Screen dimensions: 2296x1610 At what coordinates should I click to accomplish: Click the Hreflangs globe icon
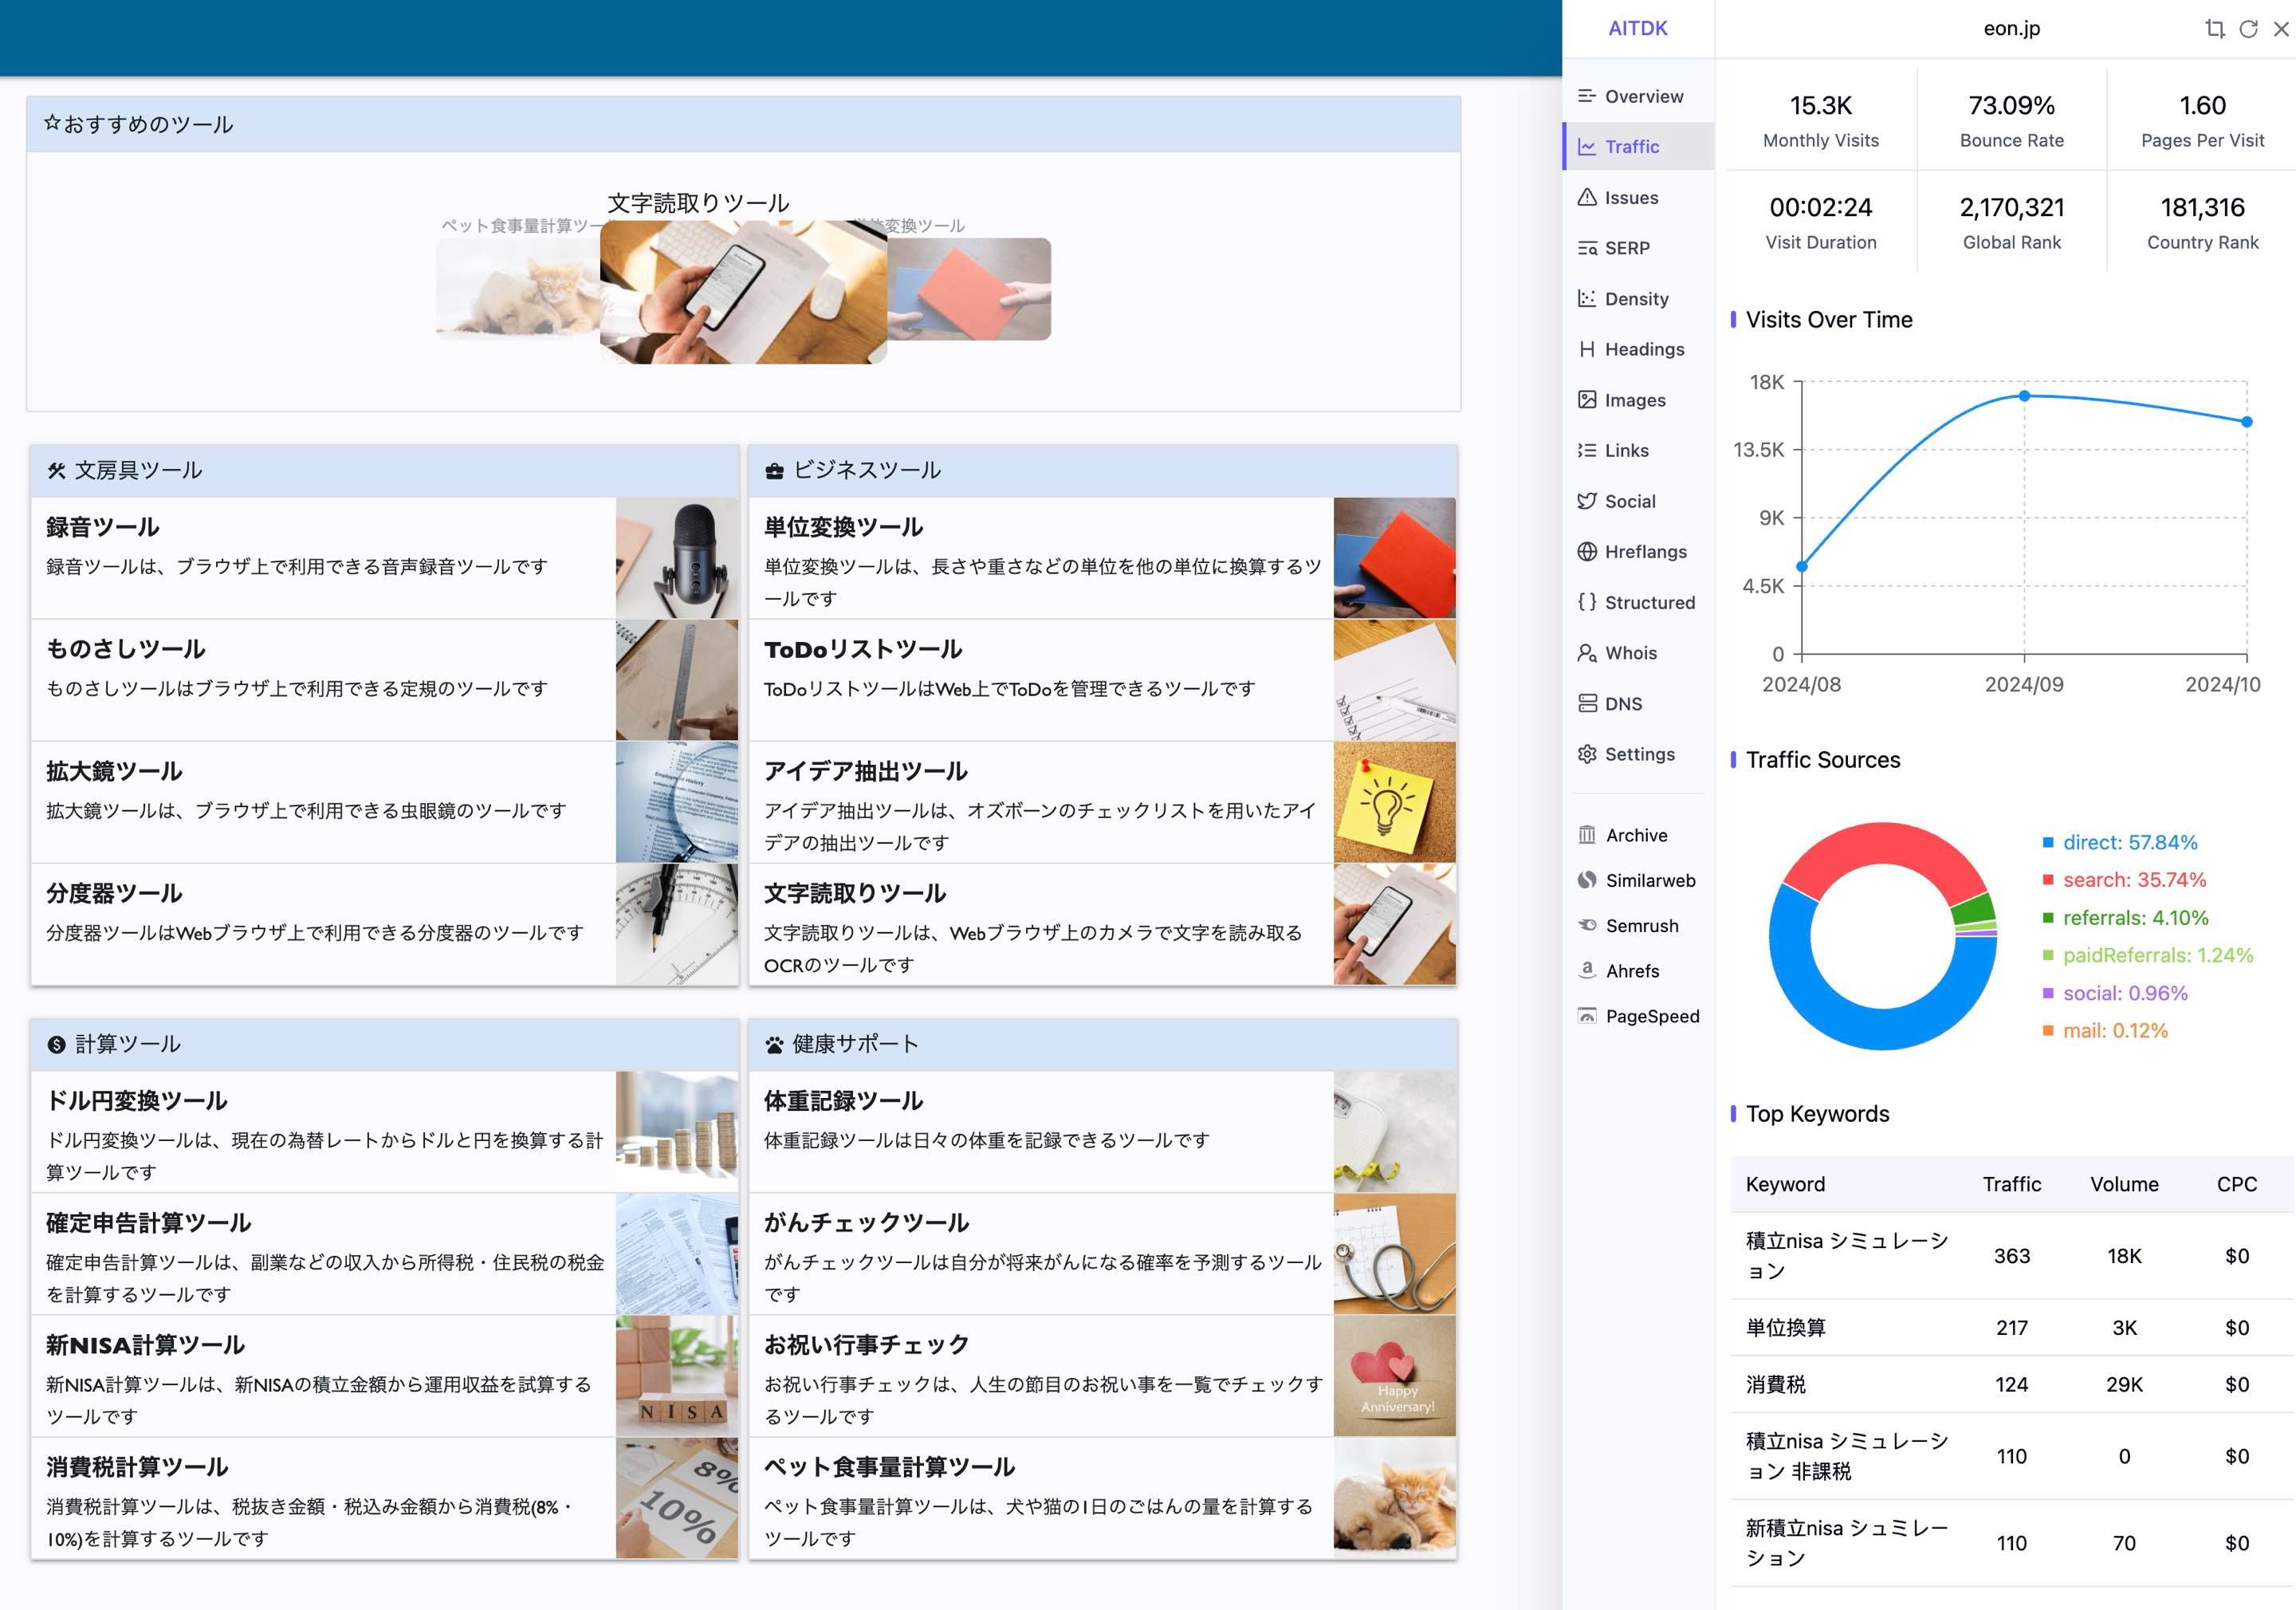coord(1587,552)
